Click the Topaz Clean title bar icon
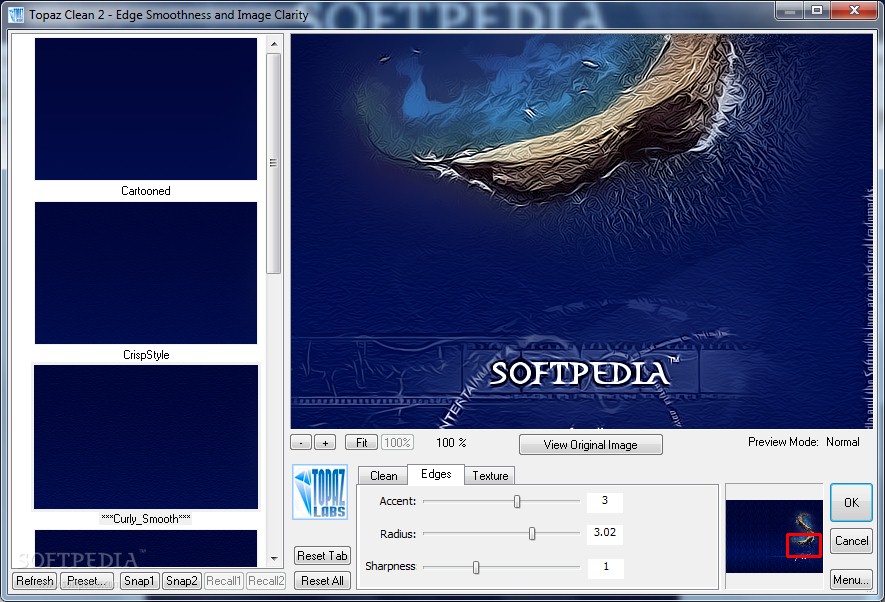This screenshot has width=885, height=602. pos(15,14)
